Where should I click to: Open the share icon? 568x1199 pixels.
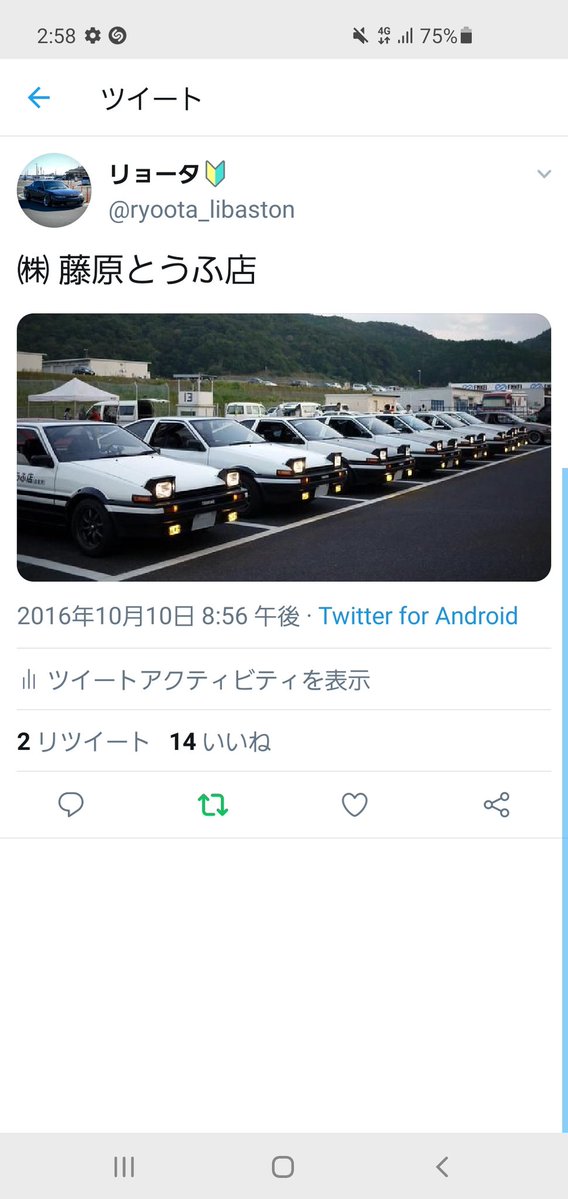(x=496, y=804)
